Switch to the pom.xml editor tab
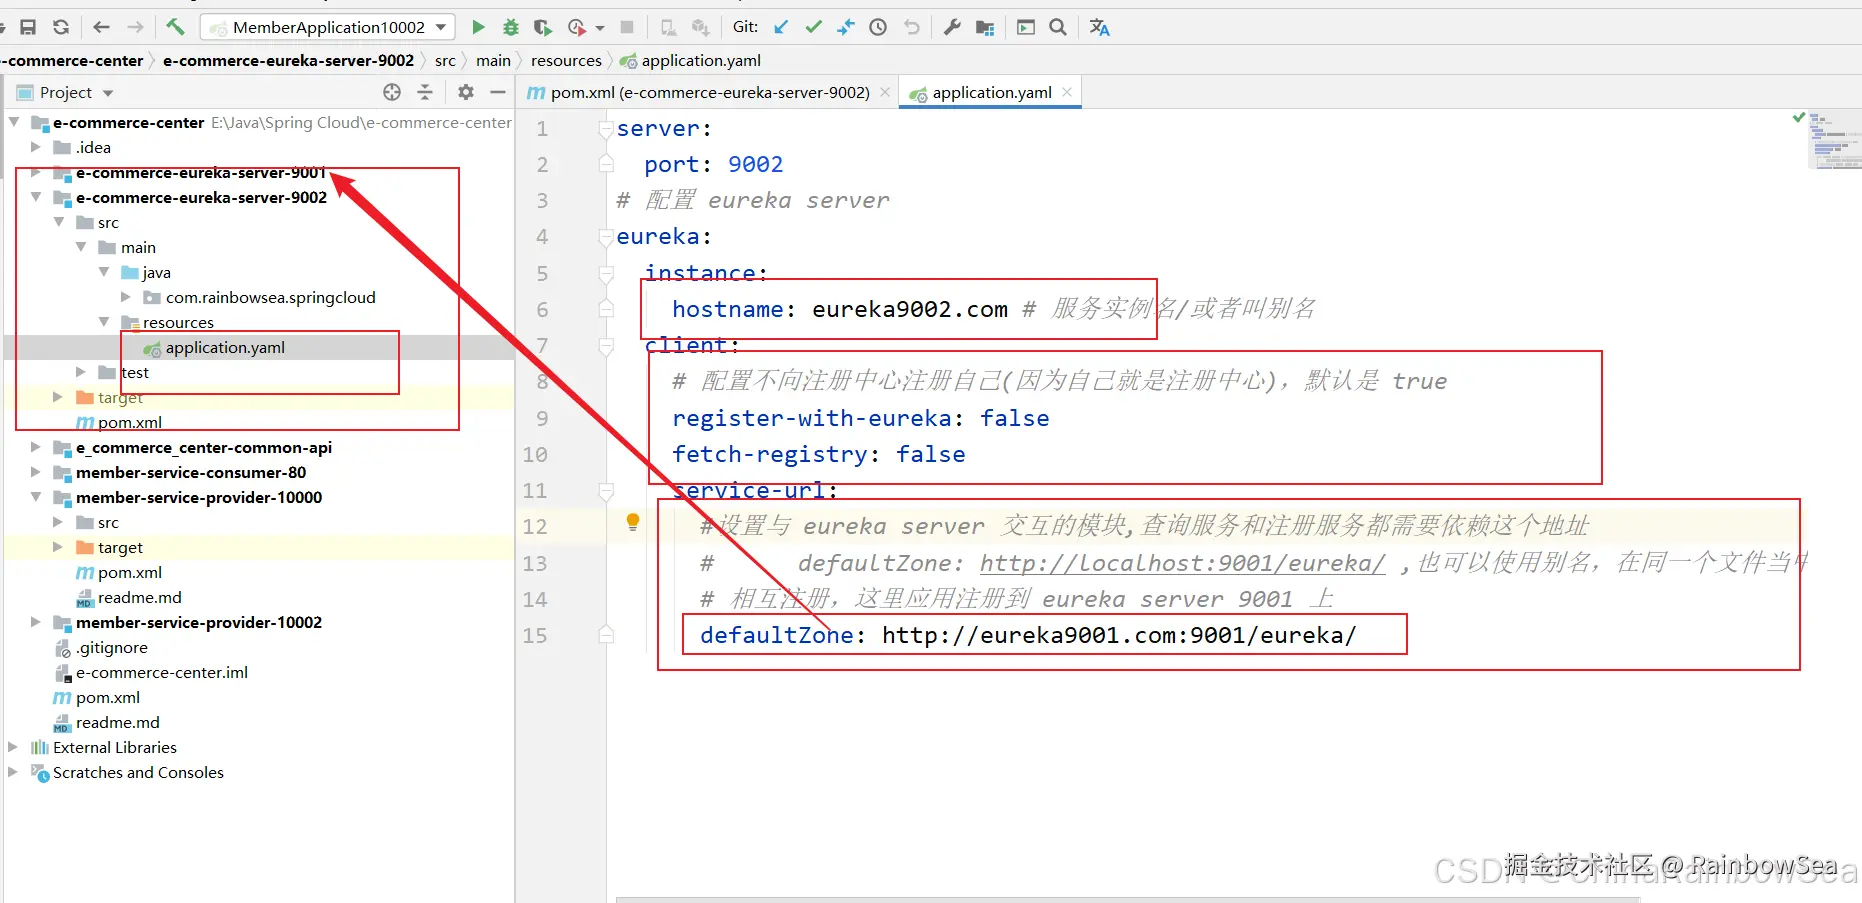The height and width of the screenshot is (903, 1862). 708,92
